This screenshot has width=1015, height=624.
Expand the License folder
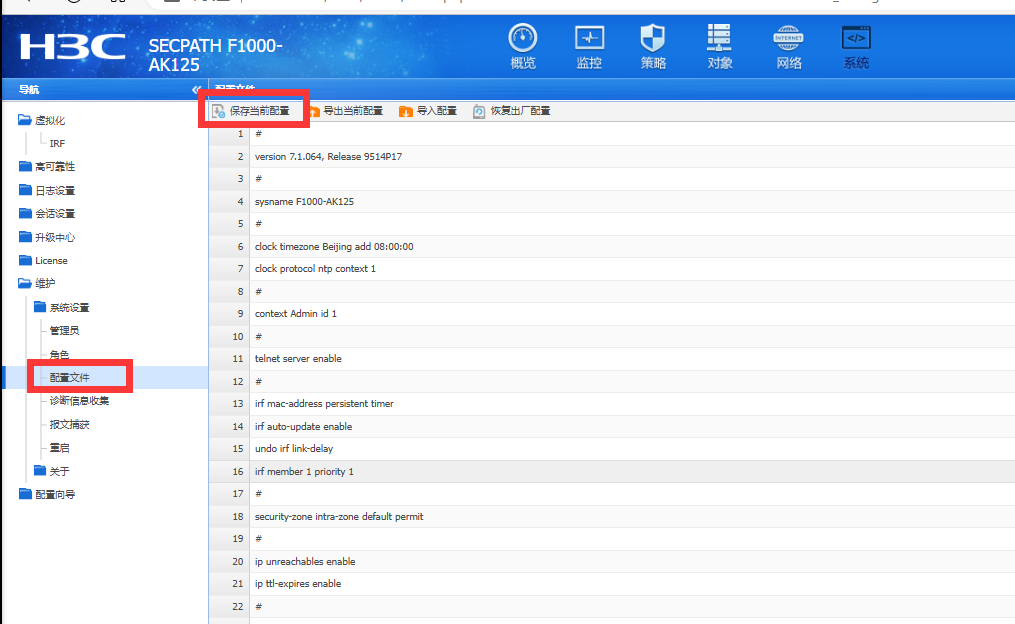pos(25,260)
